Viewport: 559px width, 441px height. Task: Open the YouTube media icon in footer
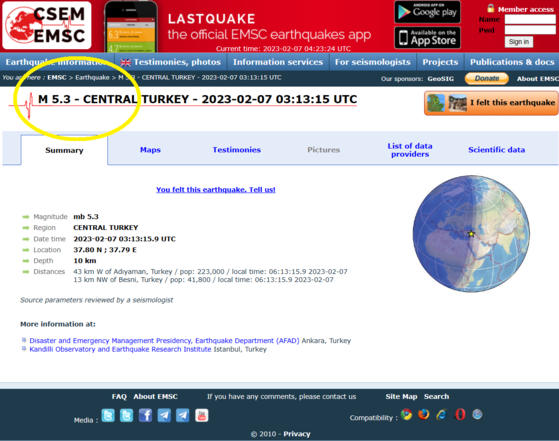click(201, 415)
